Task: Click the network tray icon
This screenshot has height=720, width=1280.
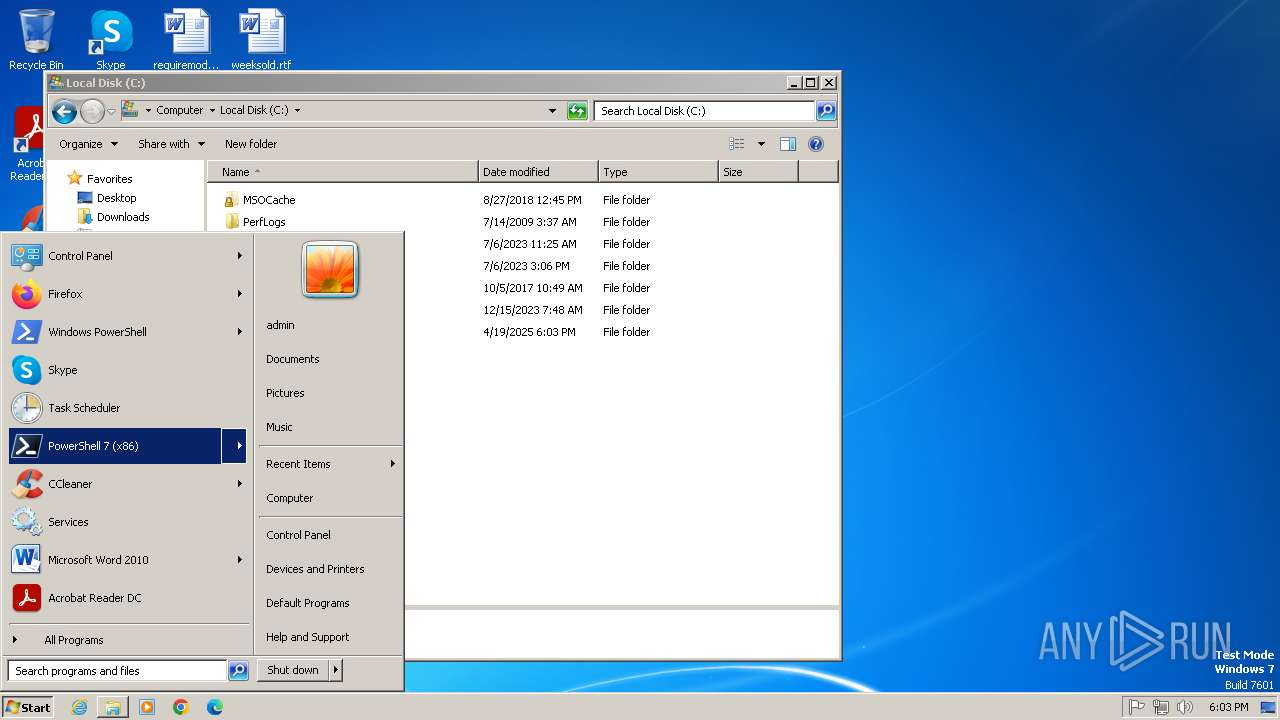Action: tap(1161, 707)
